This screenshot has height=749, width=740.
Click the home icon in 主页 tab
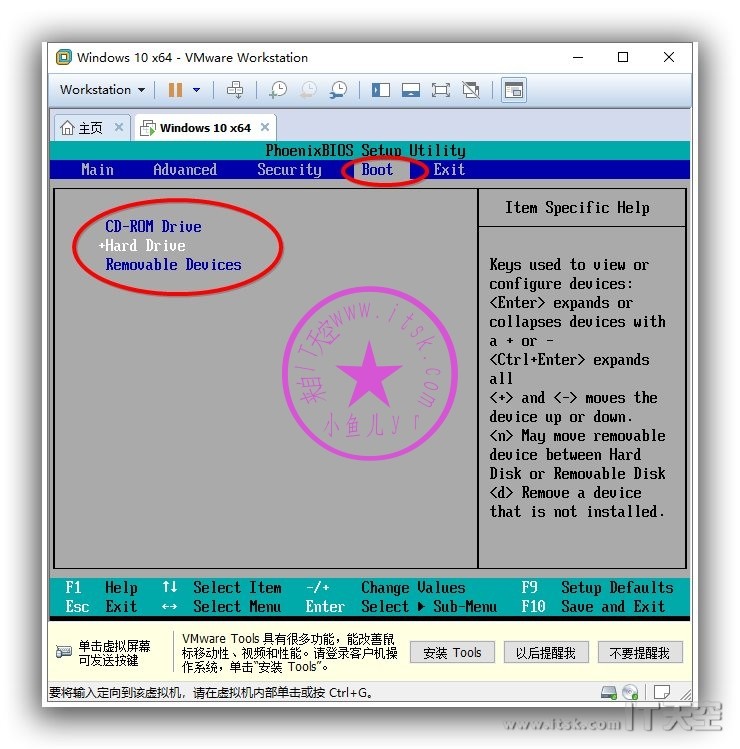click(67, 128)
